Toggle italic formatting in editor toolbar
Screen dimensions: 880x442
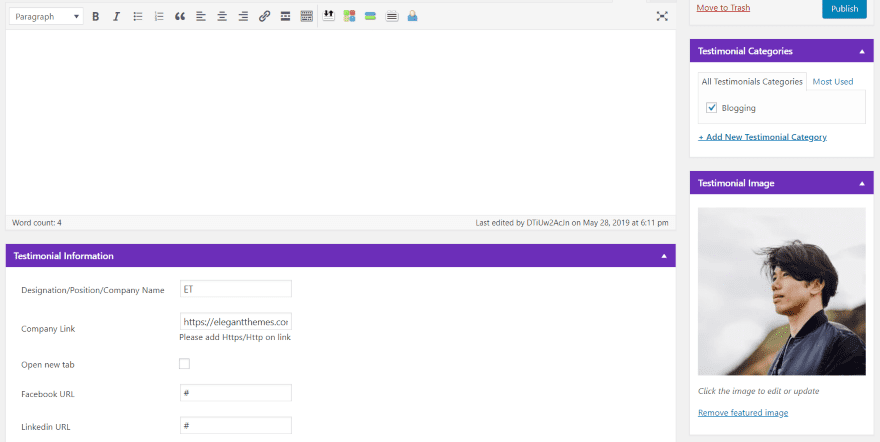(116, 17)
